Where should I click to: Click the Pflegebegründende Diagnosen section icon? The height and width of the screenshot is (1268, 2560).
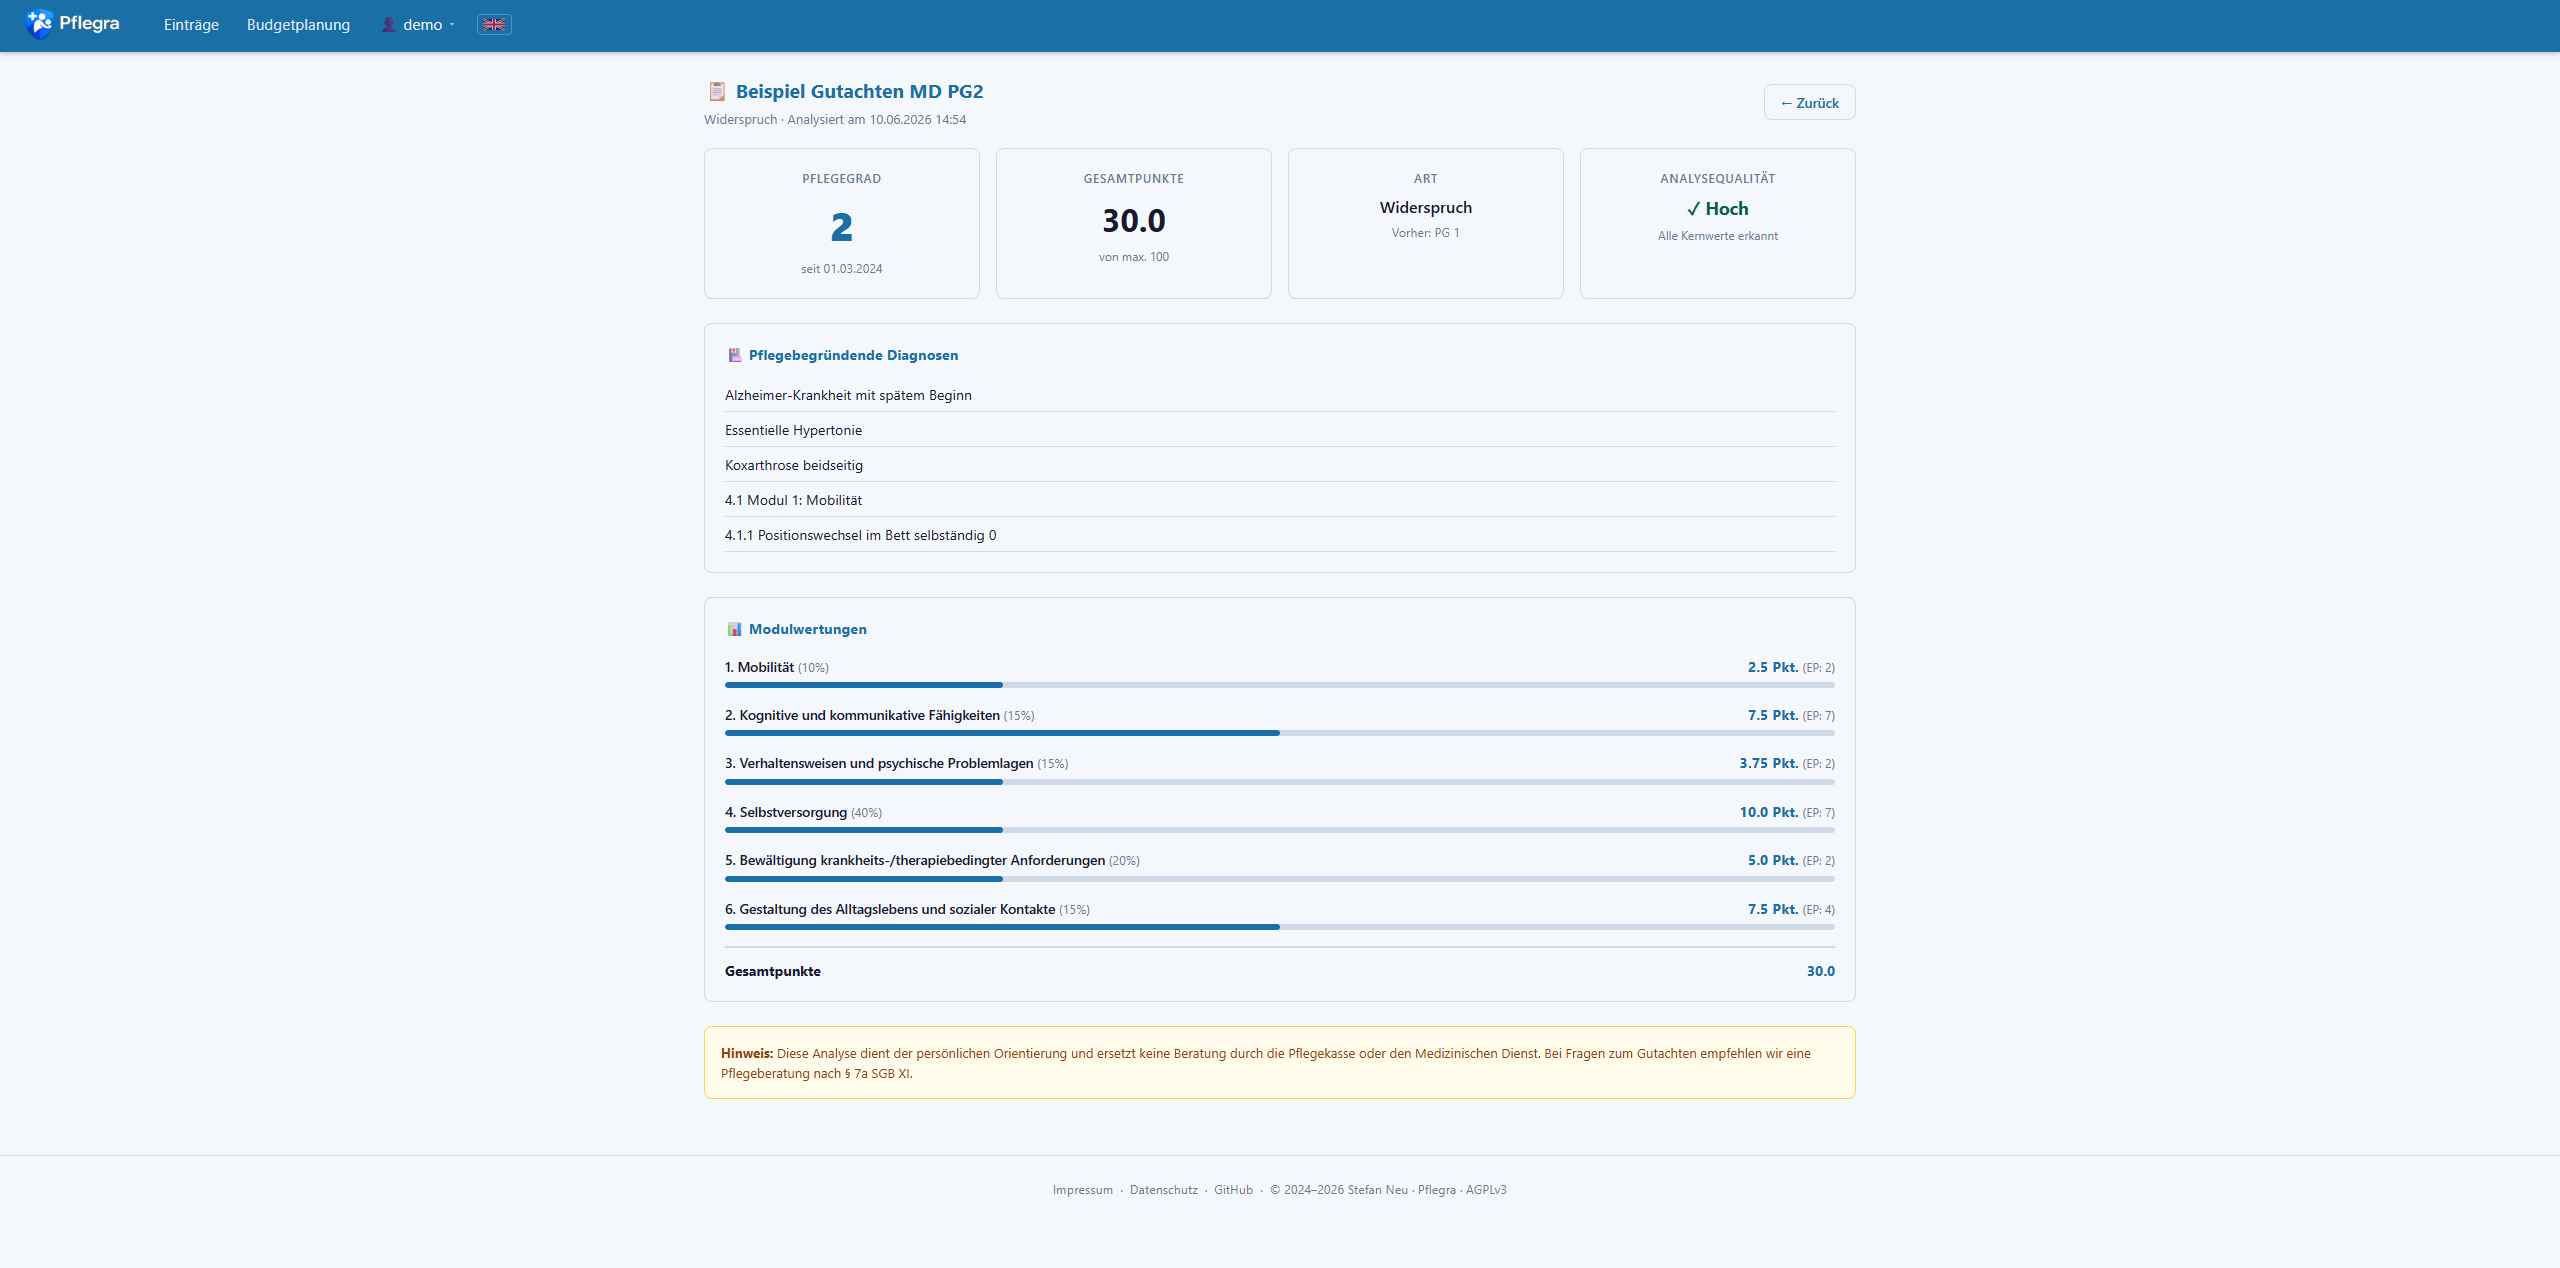pyautogui.click(x=735, y=355)
